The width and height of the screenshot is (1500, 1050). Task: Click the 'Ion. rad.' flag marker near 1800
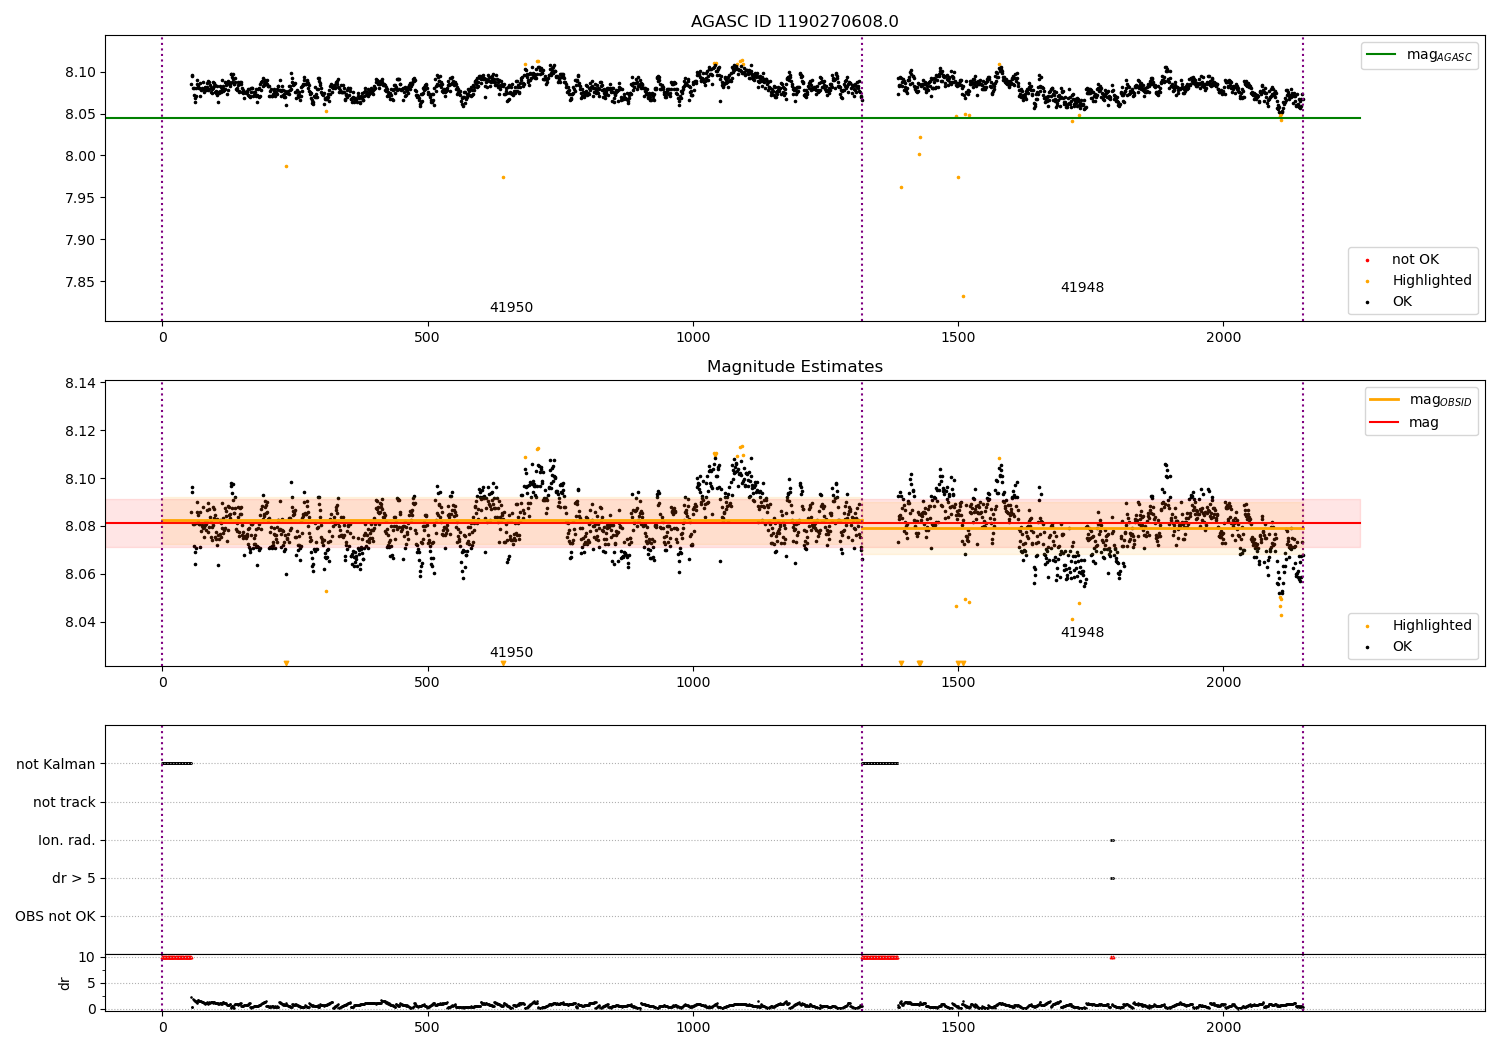[x=1112, y=840]
